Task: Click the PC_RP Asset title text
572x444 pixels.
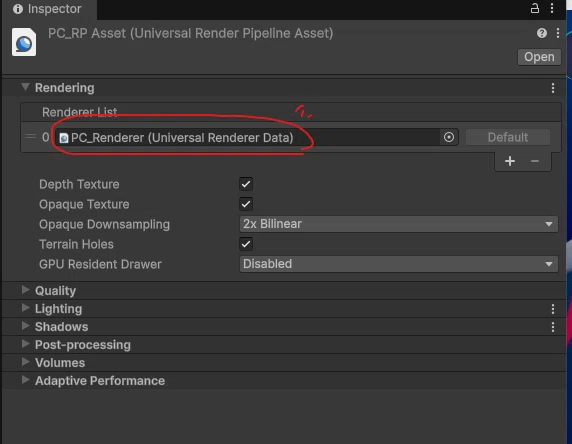Action: coord(190,33)
